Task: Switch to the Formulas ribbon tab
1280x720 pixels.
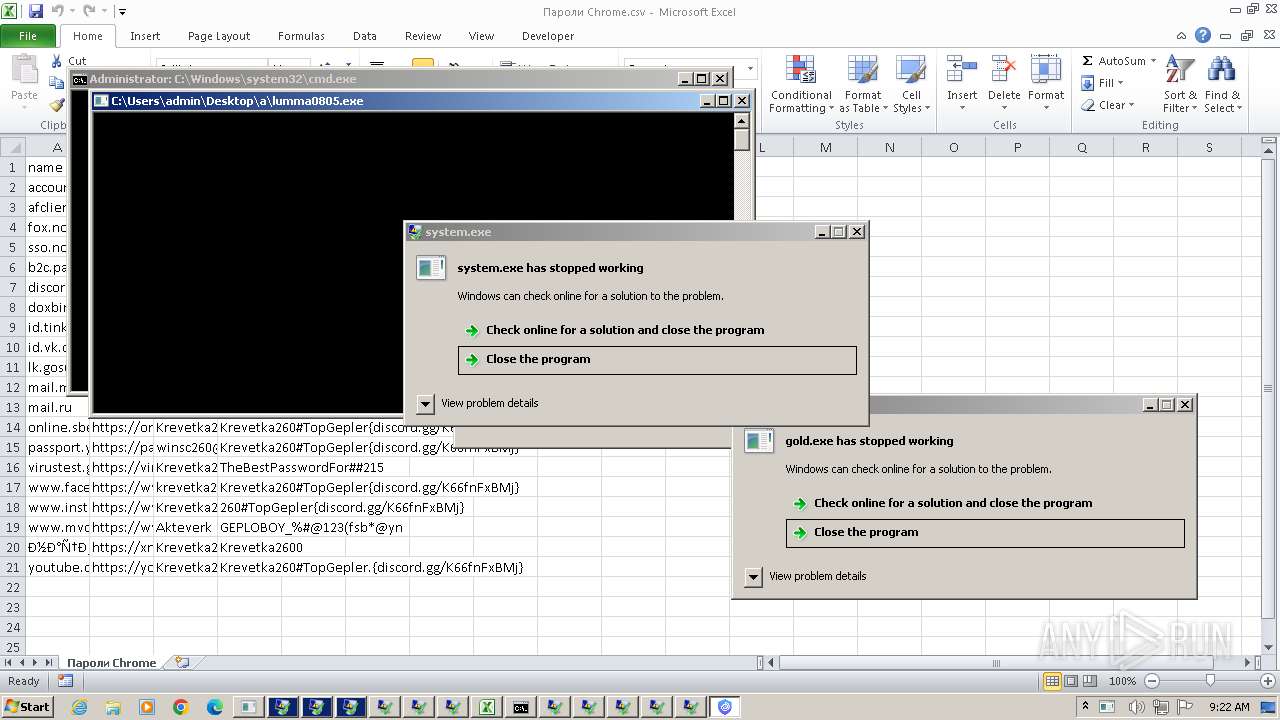Action: [x=301, y=36]
